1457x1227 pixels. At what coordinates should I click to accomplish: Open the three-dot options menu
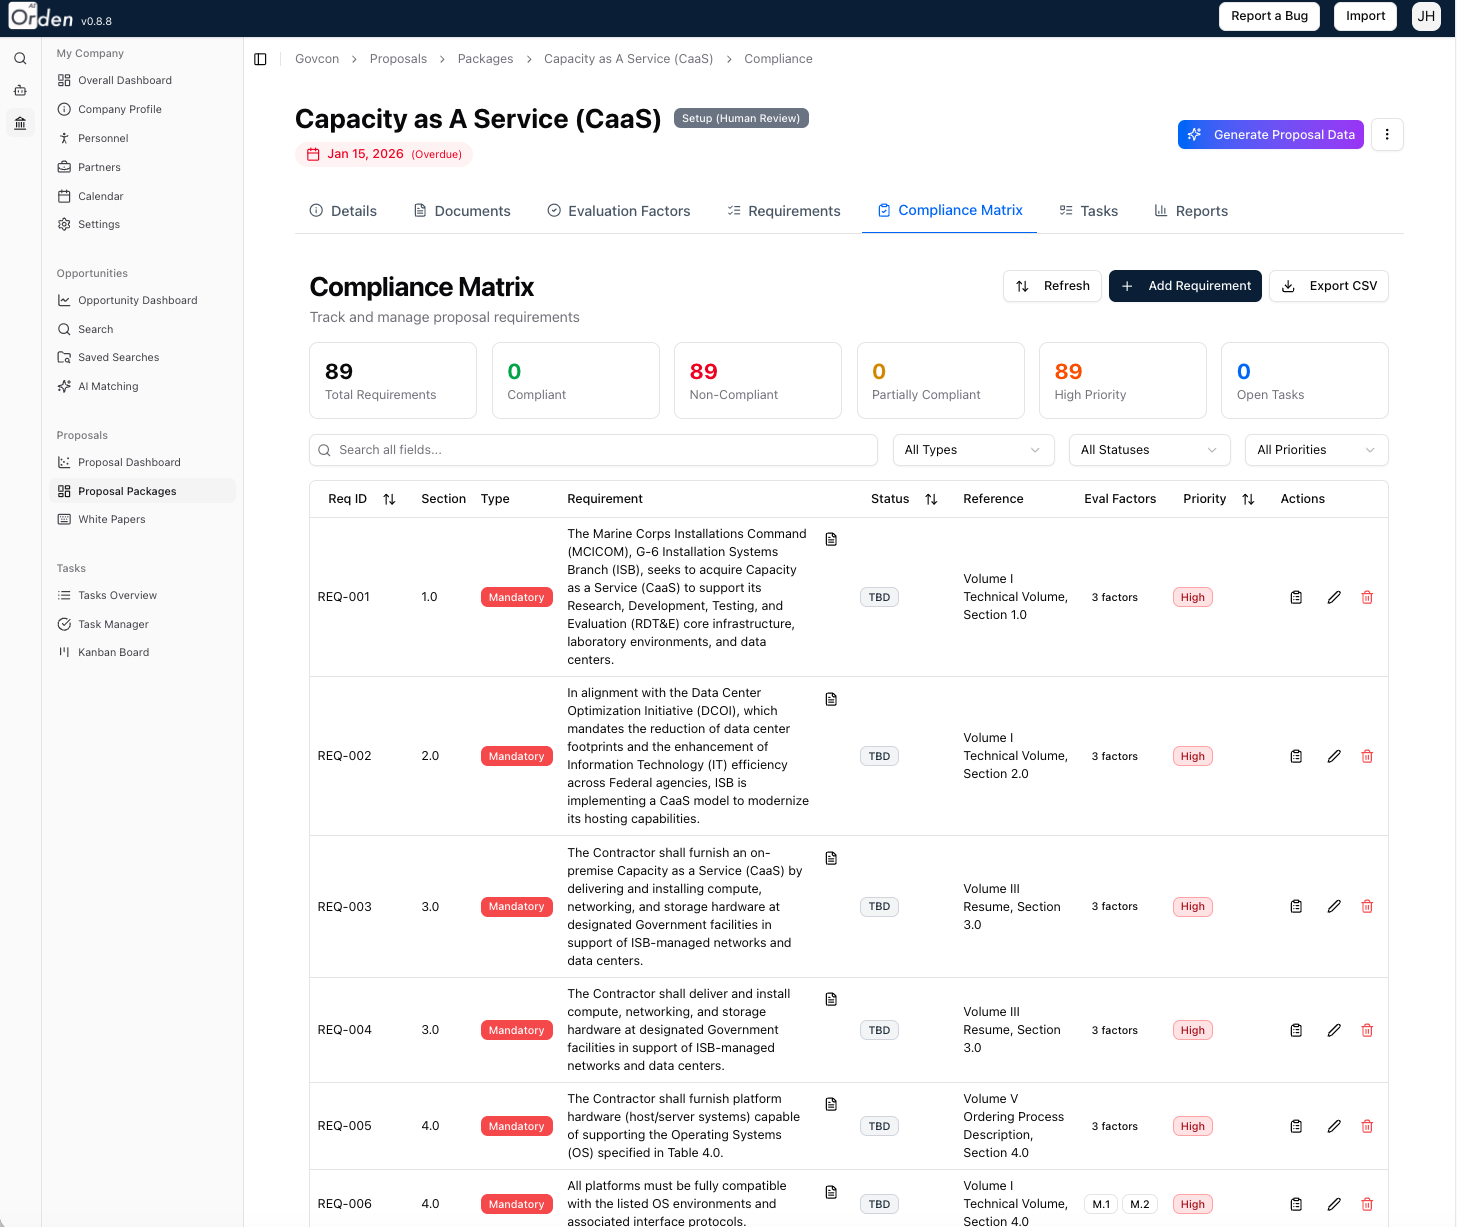tap(1387, 134)
